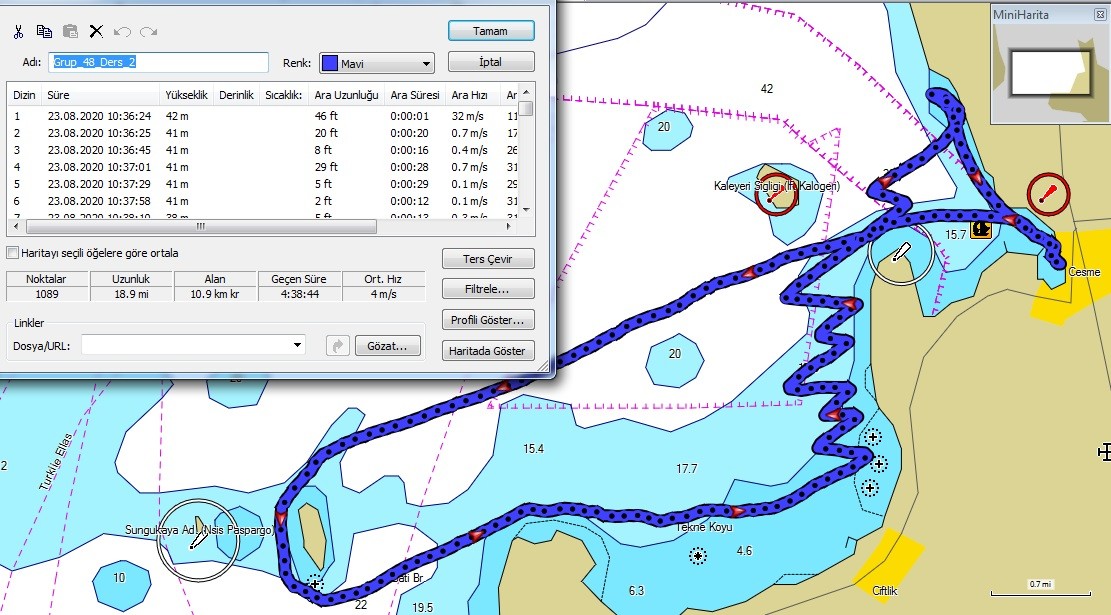Click the Tamam button
This screenshot has height=615, width=1111.
tap(490, 31)
